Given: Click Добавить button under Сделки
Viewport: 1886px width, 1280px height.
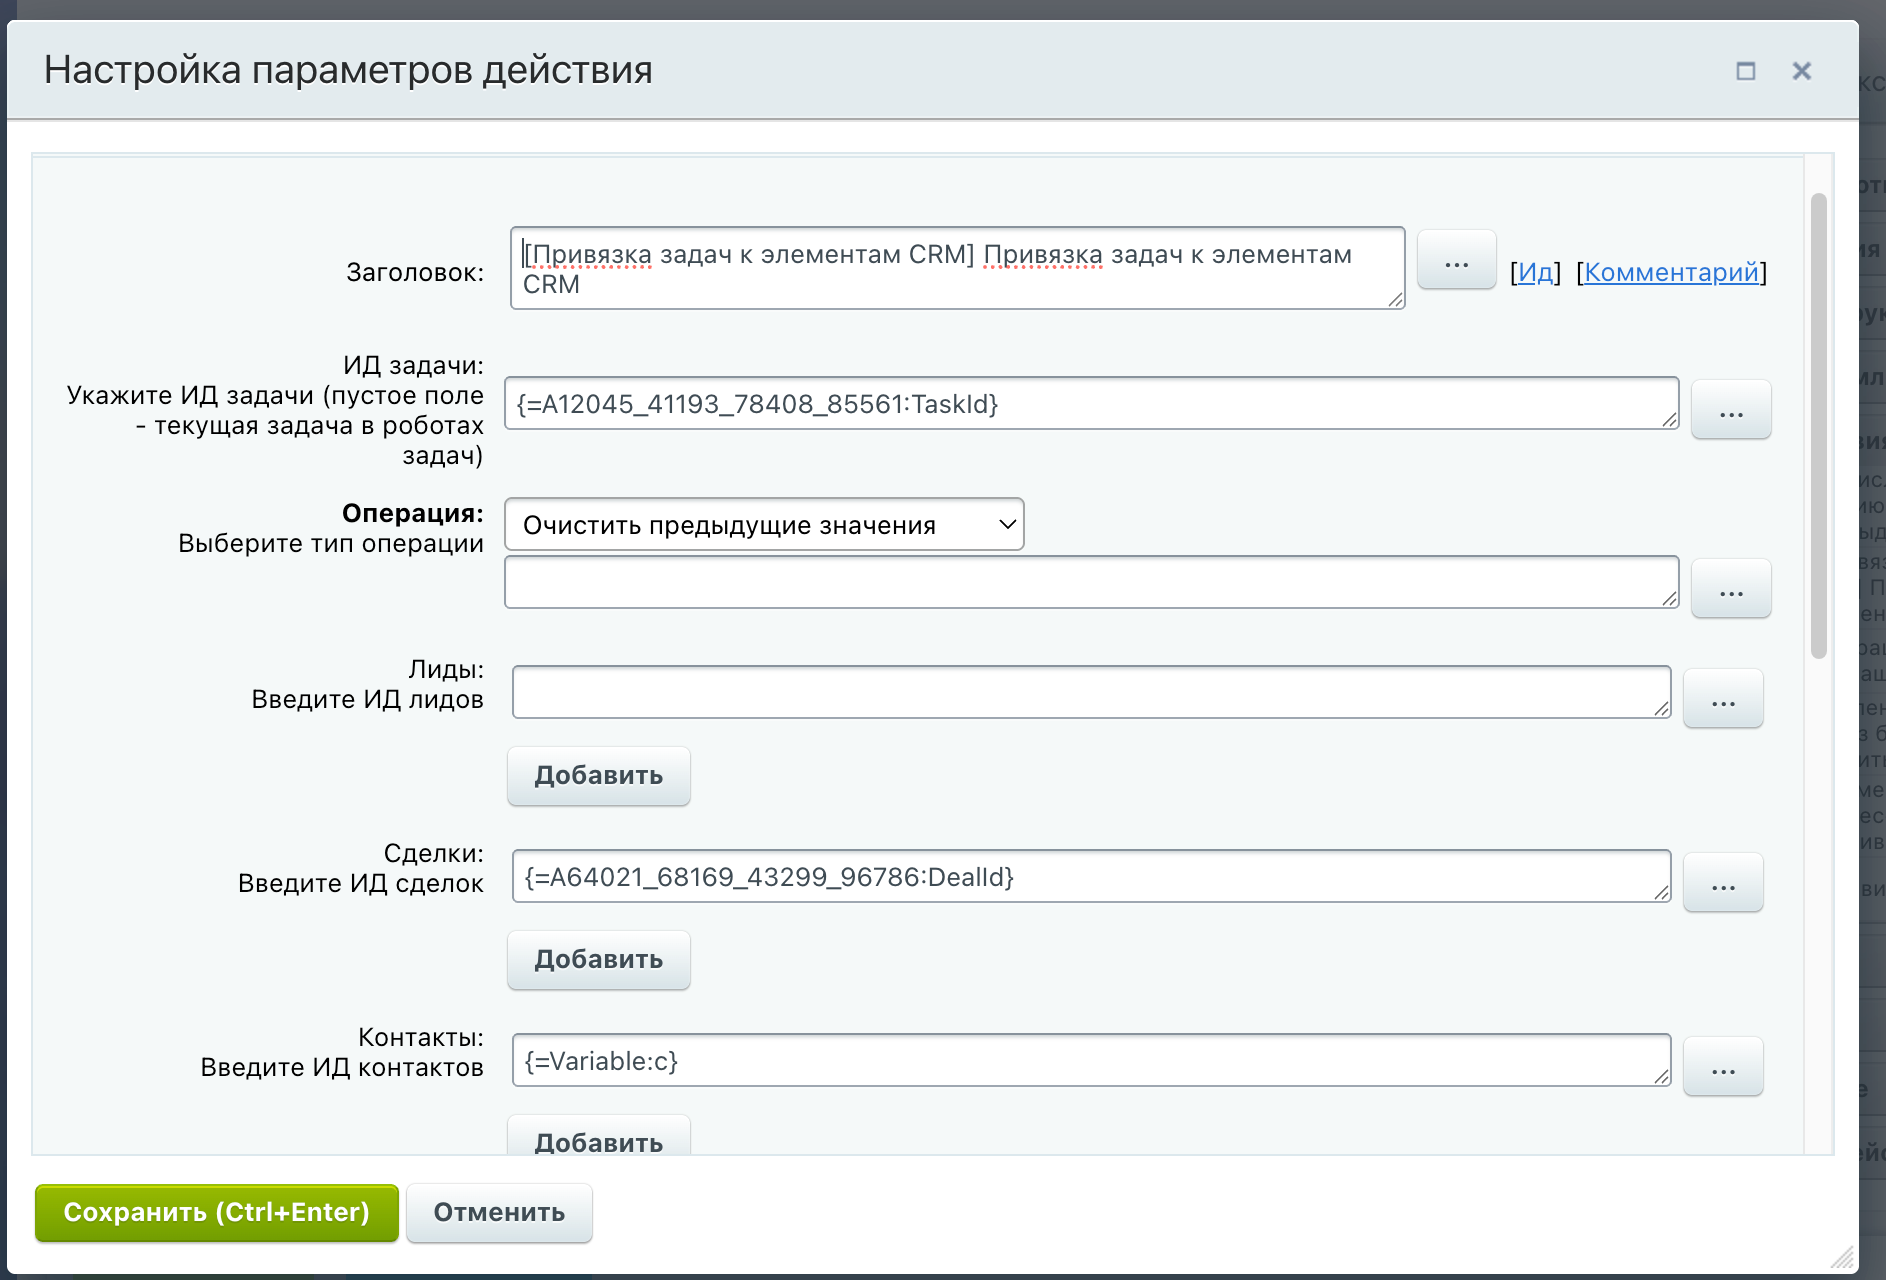Looking at the screenshot, I should [x=598, y=960].
